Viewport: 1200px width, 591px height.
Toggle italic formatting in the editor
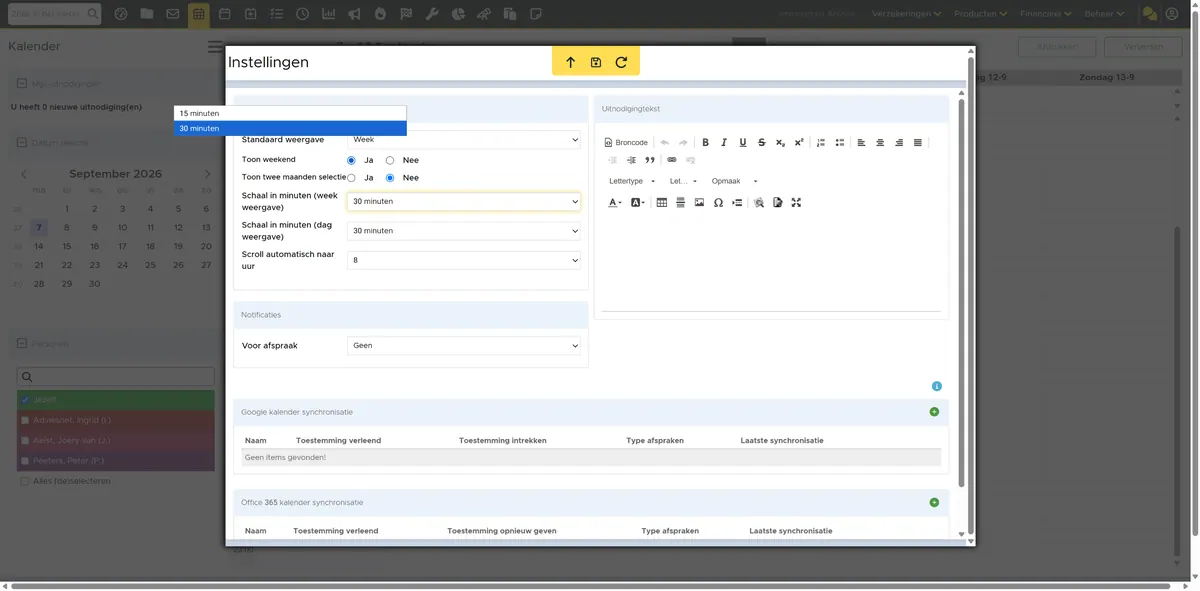(724, 143)
